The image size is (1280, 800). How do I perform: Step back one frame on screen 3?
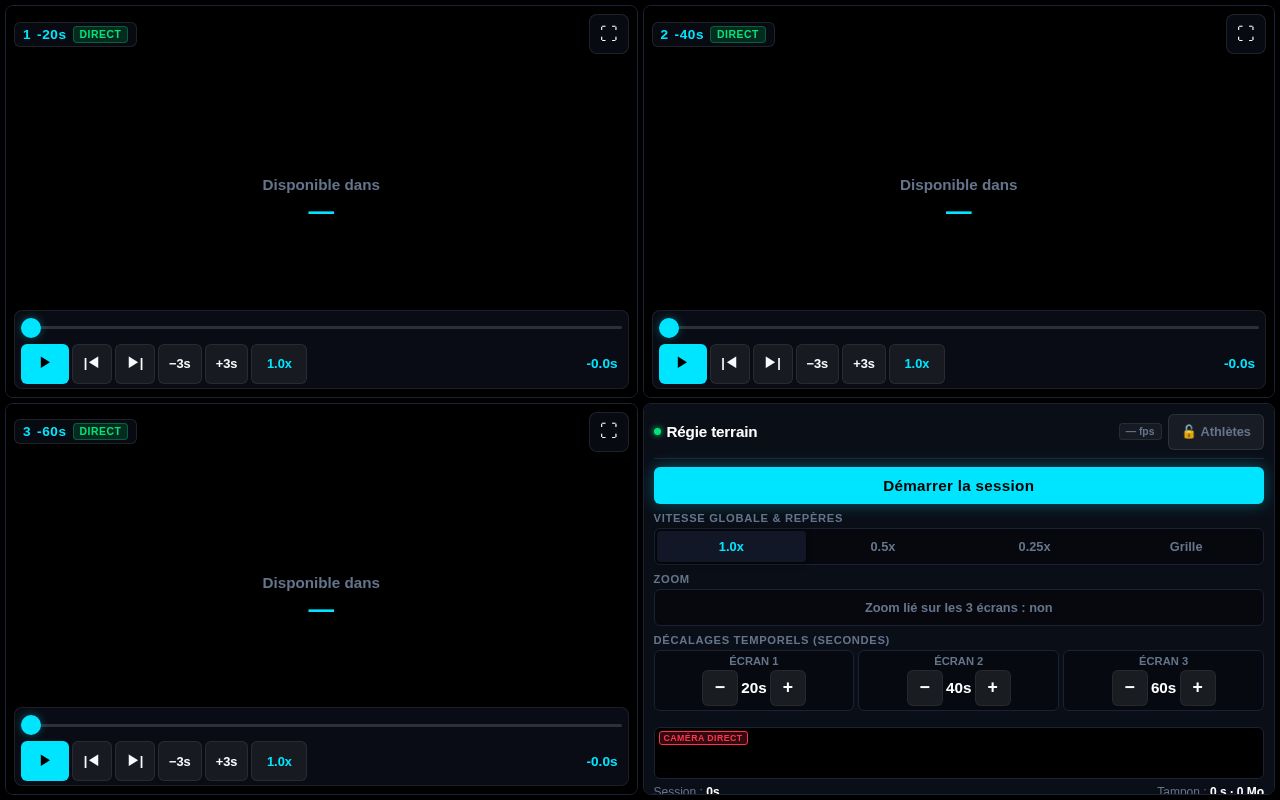[92, 761]
